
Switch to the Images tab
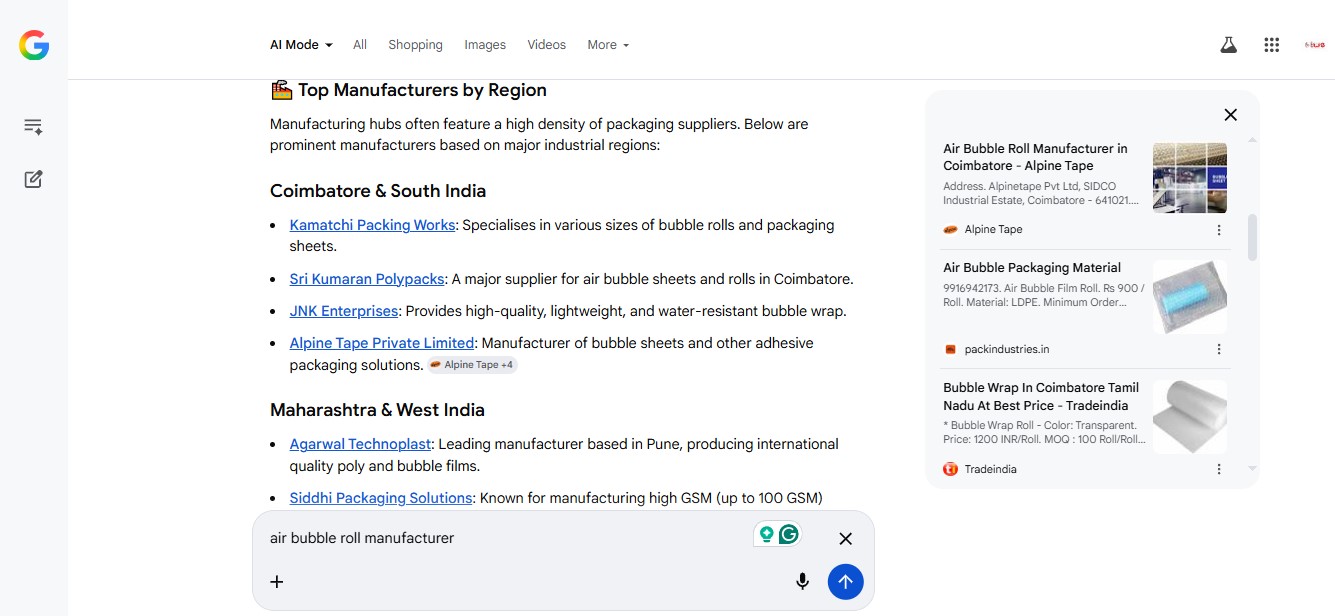(x=485, y=45)
